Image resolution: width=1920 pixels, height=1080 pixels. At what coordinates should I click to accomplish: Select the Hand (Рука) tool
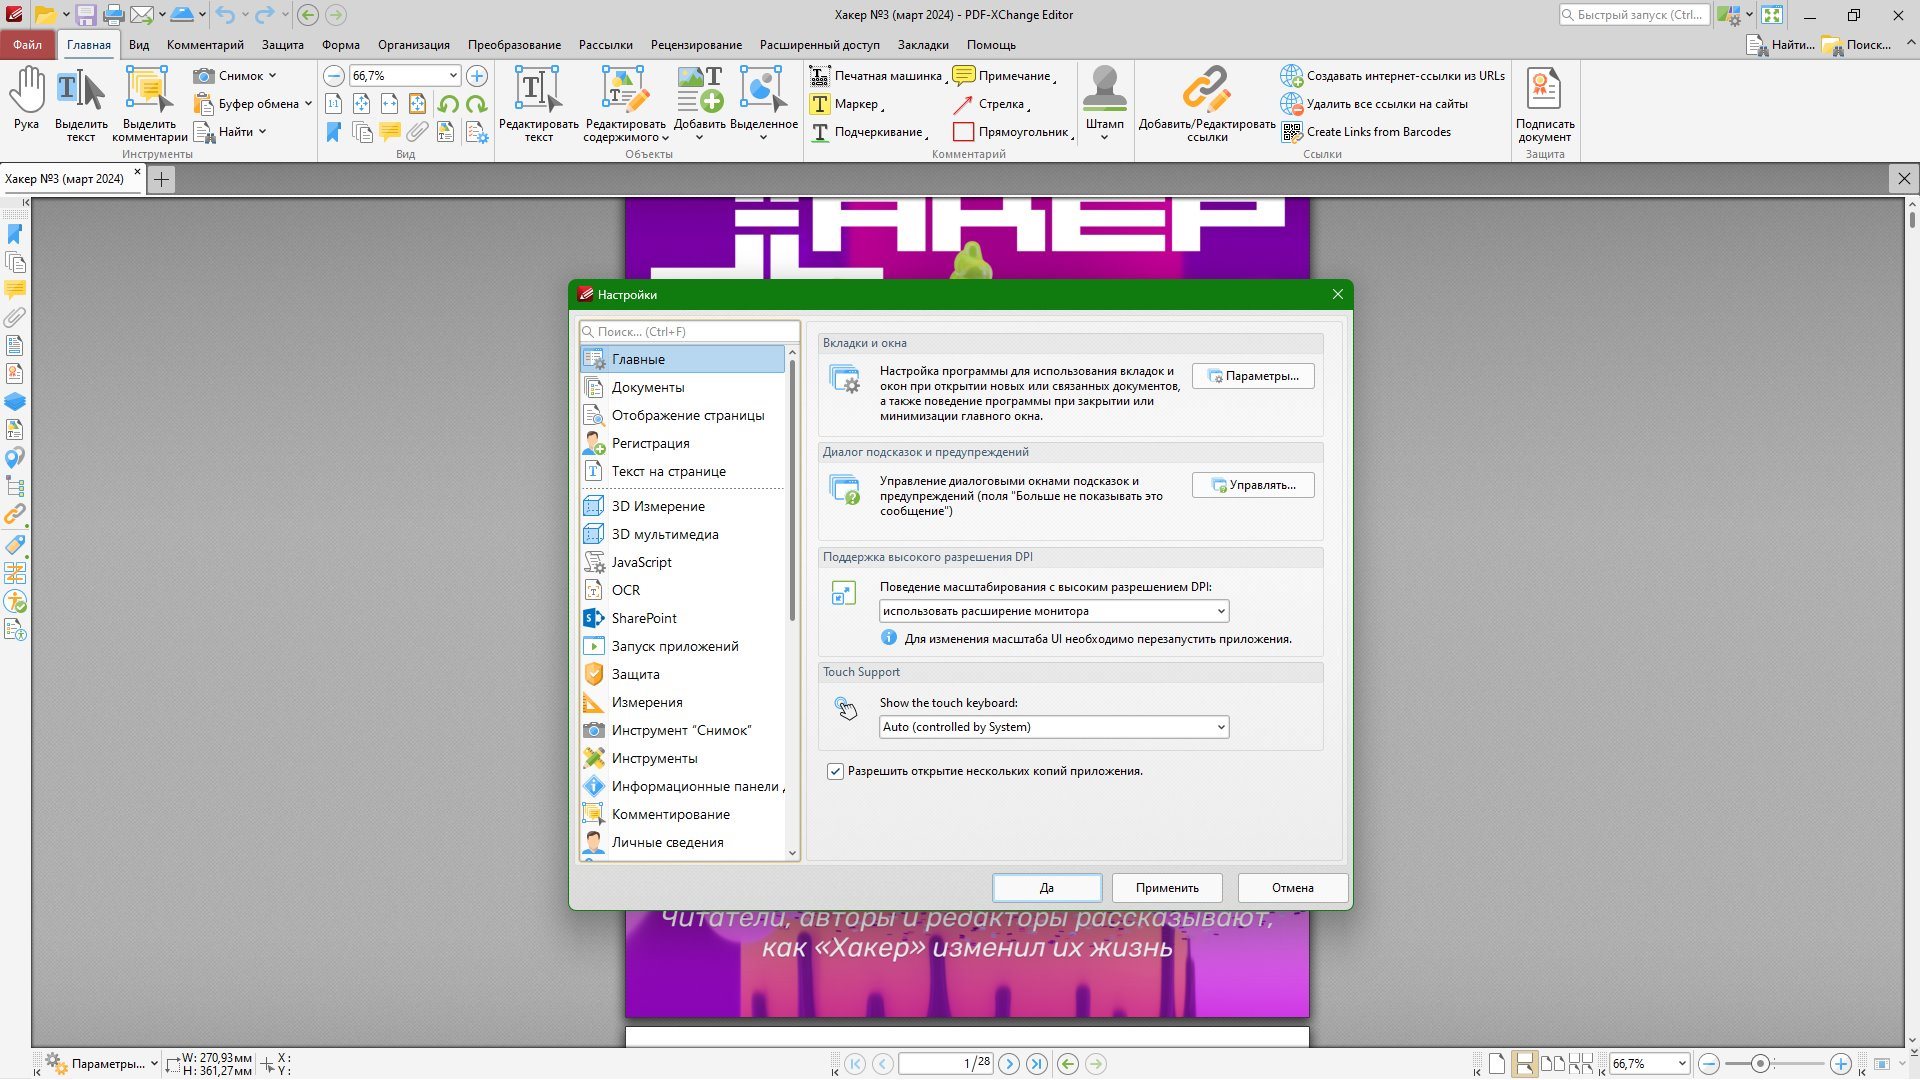click(27, 98)
